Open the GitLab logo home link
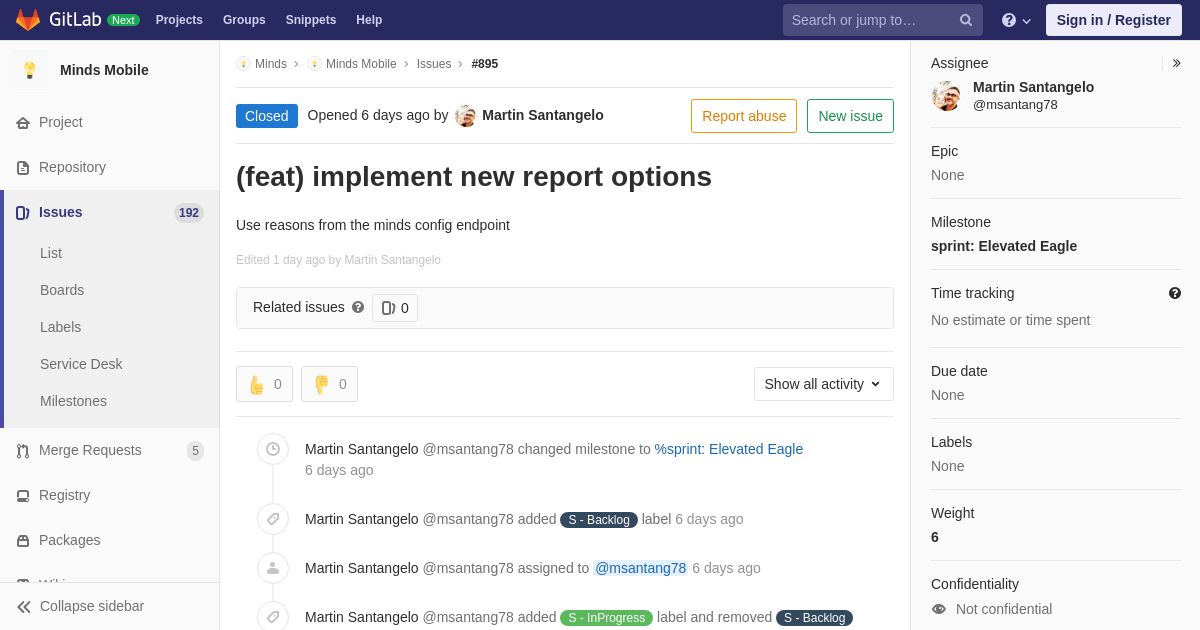Viewport: 1200px width, 630px height. click(x=58, y=20)
